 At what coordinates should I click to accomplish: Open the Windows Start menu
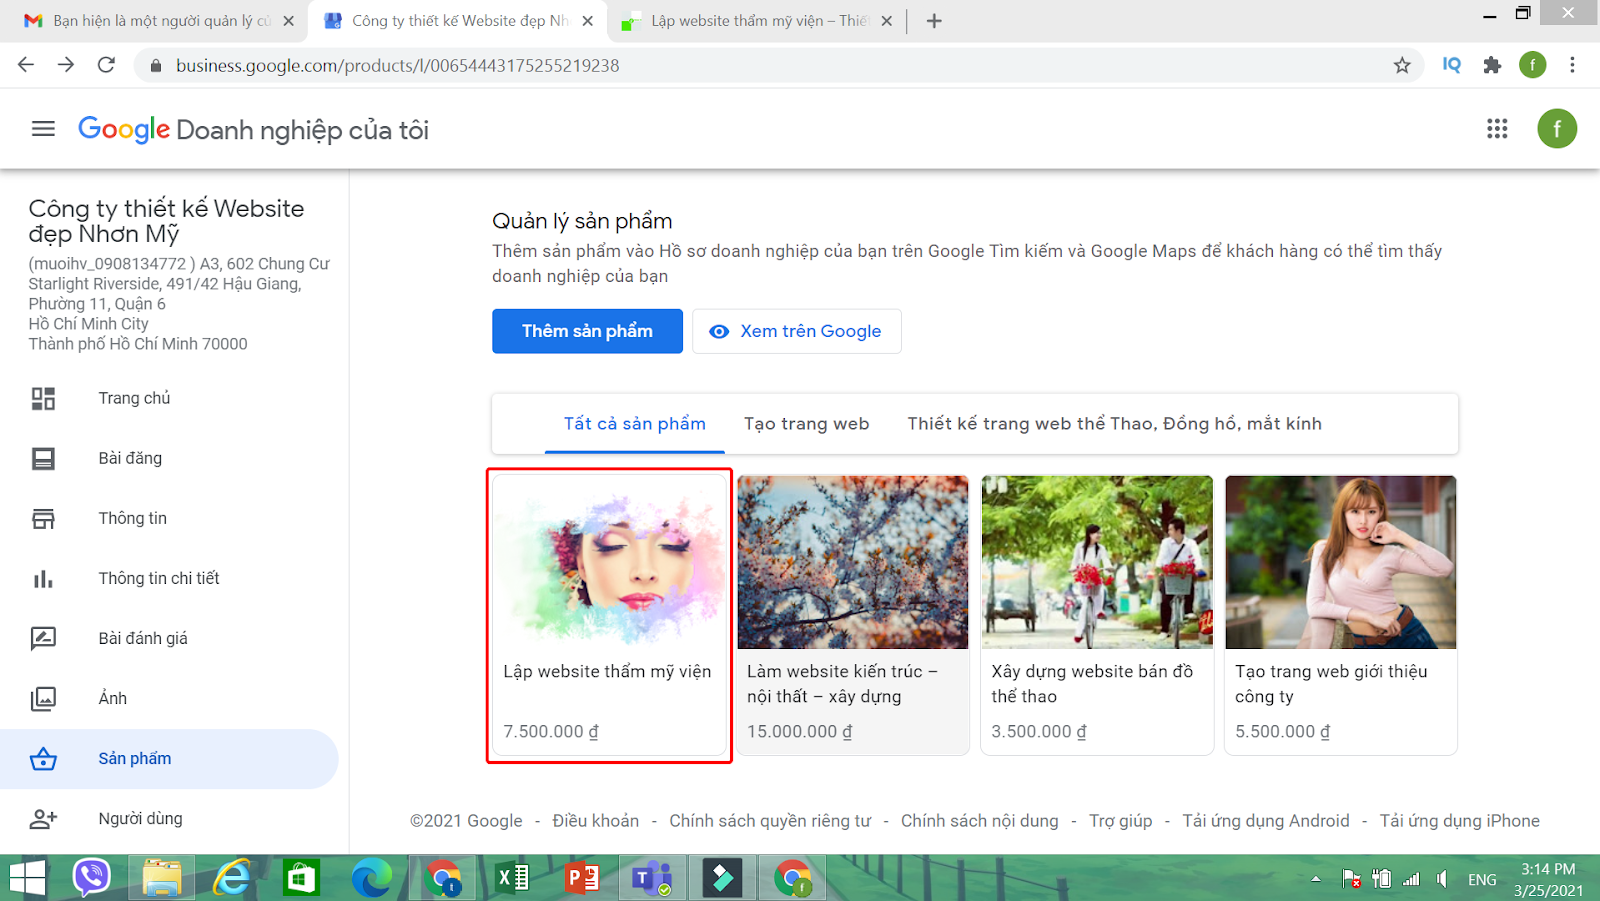[27, 878]
